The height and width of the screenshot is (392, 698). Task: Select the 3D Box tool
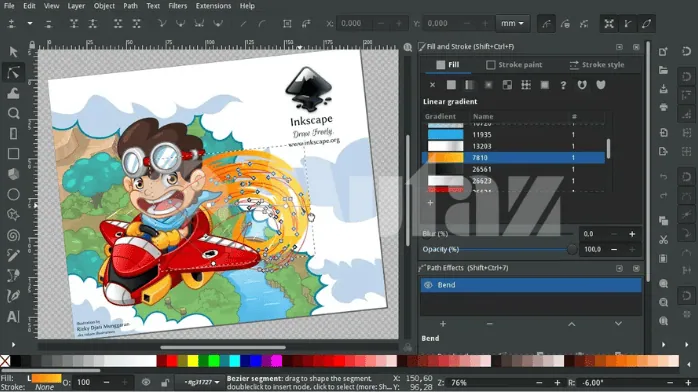[x=13, y=174]
